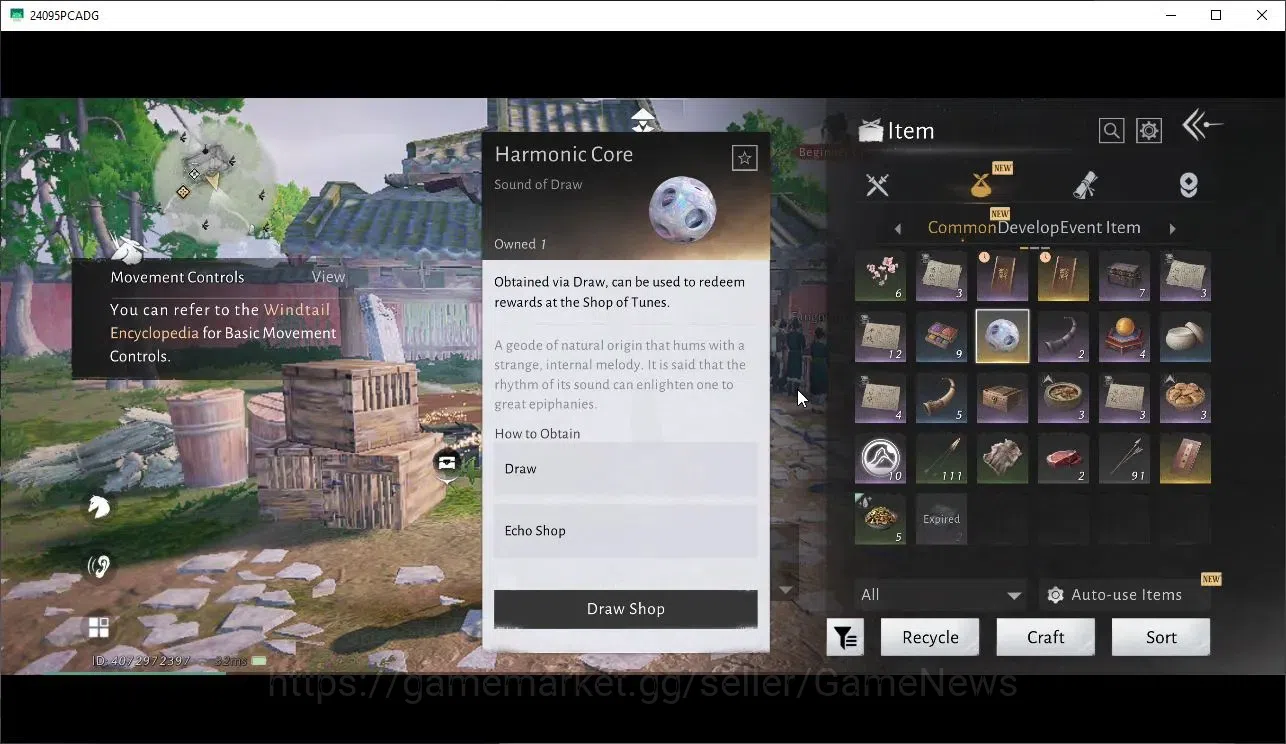Screen dimensions: 1286x744
Task: Open inventory settings gear icon
Action: (1149, 130)
